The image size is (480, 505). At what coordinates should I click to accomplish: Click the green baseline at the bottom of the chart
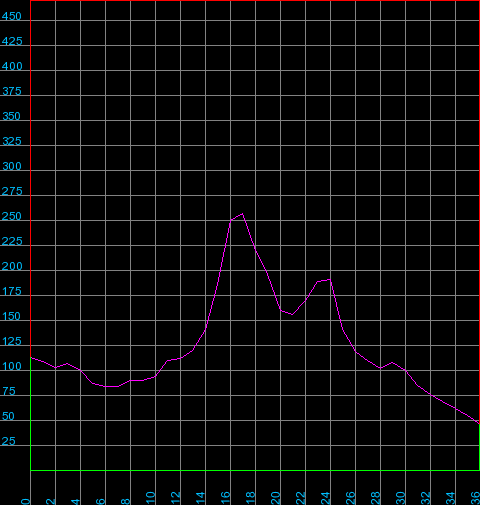point(255,470)
